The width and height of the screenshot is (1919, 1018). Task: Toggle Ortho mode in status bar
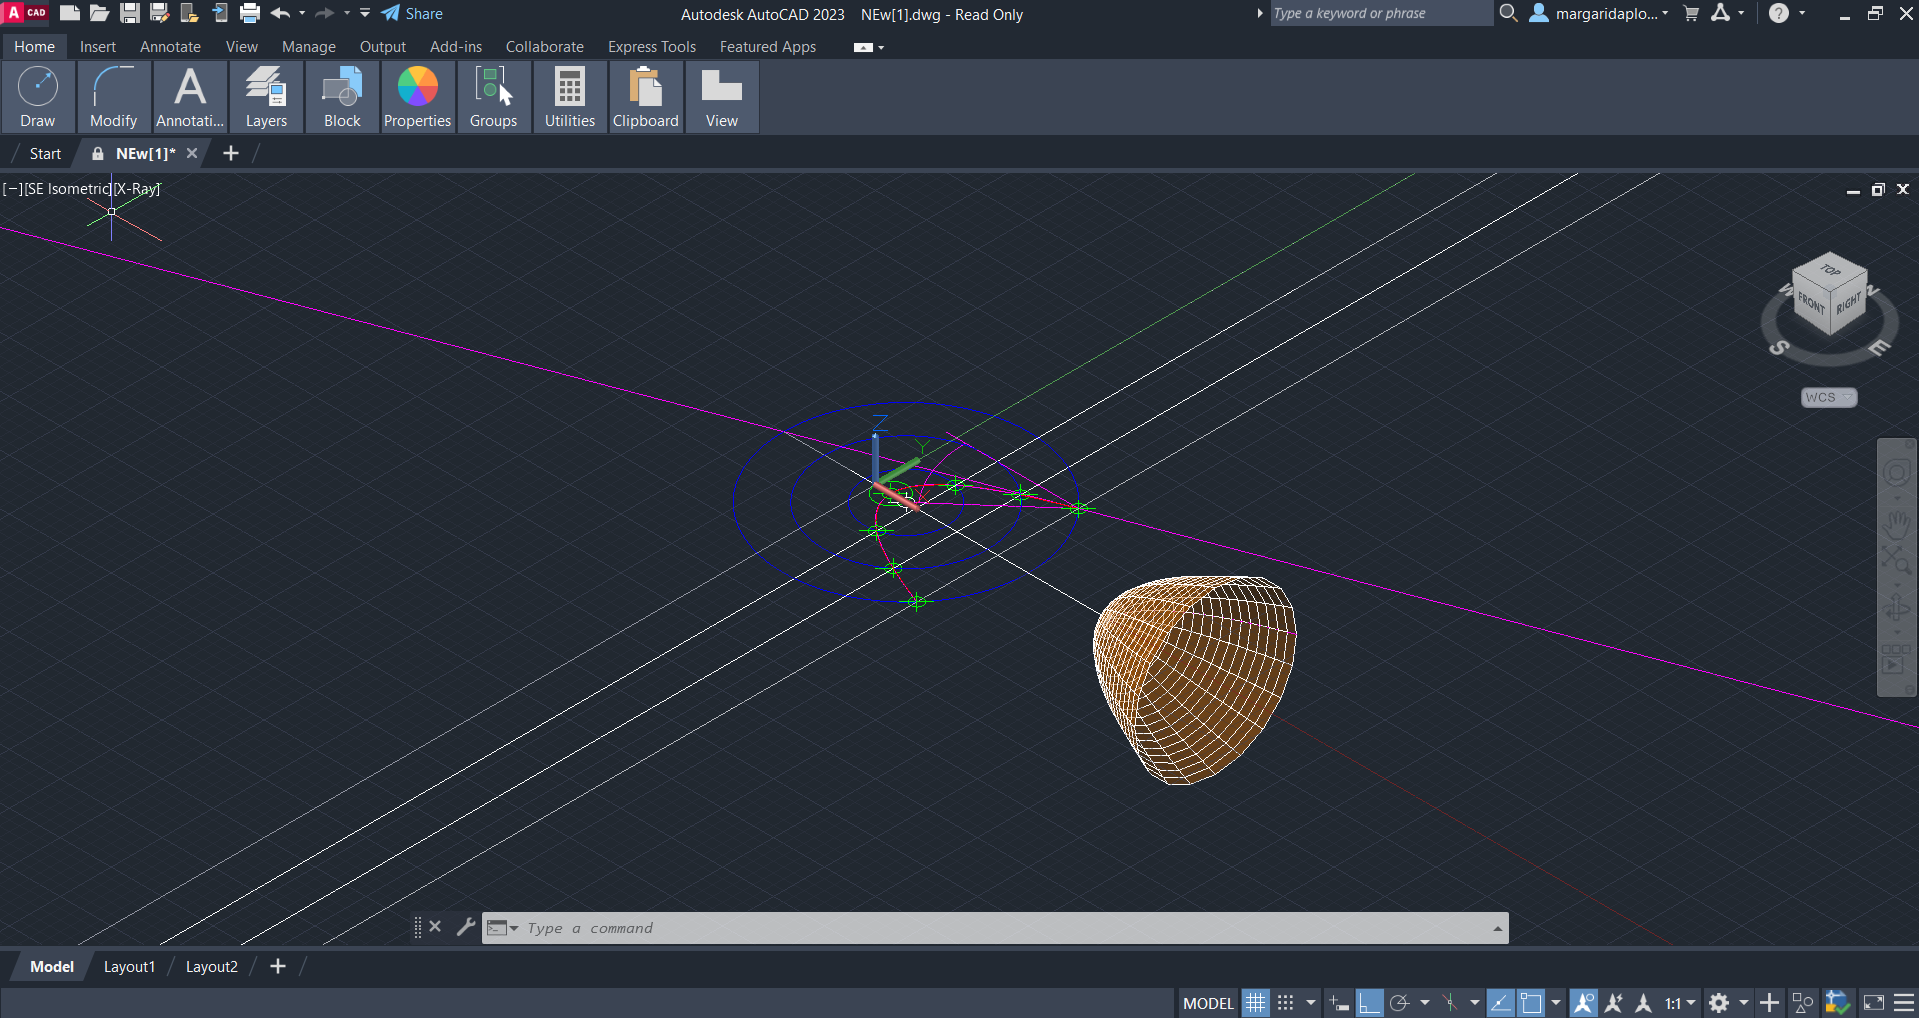click(1370, 1003)
